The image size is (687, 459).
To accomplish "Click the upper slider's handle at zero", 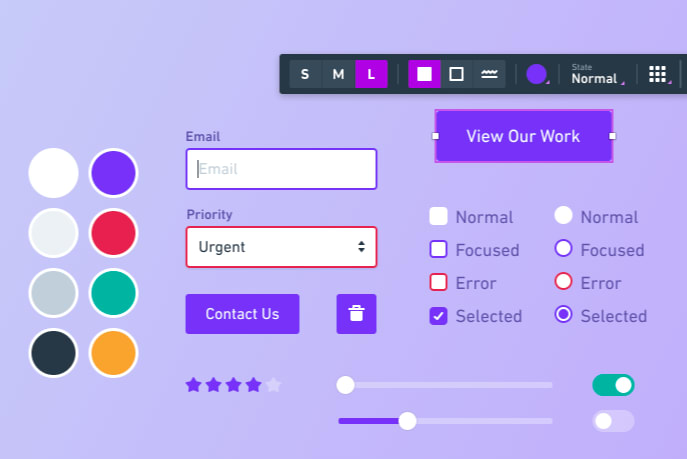I will coord(346,385).
